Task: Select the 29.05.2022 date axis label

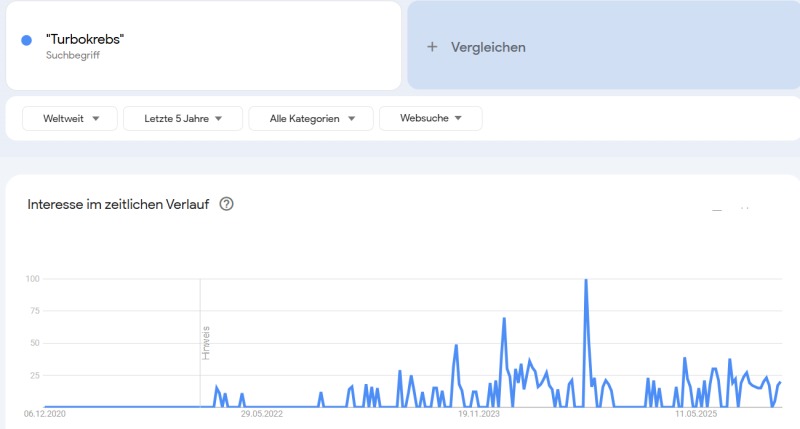Action: click(x=261, y=413)
